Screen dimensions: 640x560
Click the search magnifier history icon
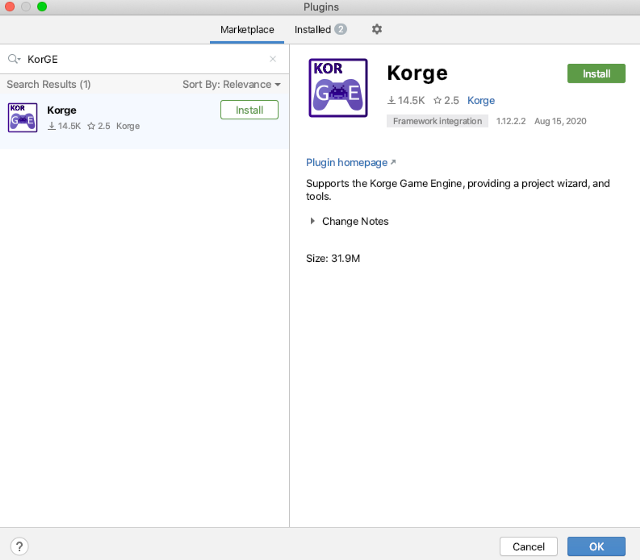pyautogui.click(x=14, y=59)
